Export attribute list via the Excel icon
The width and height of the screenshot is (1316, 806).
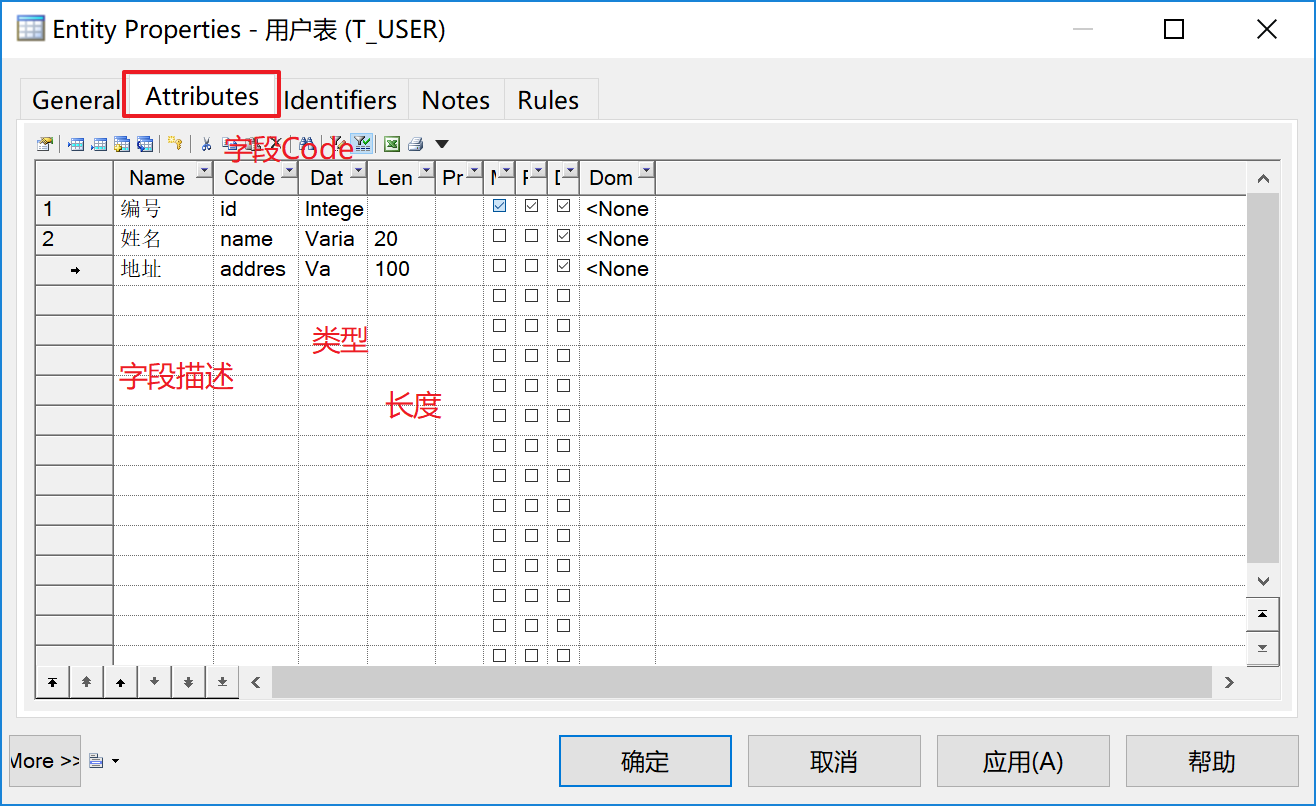(x=391, y=143)
